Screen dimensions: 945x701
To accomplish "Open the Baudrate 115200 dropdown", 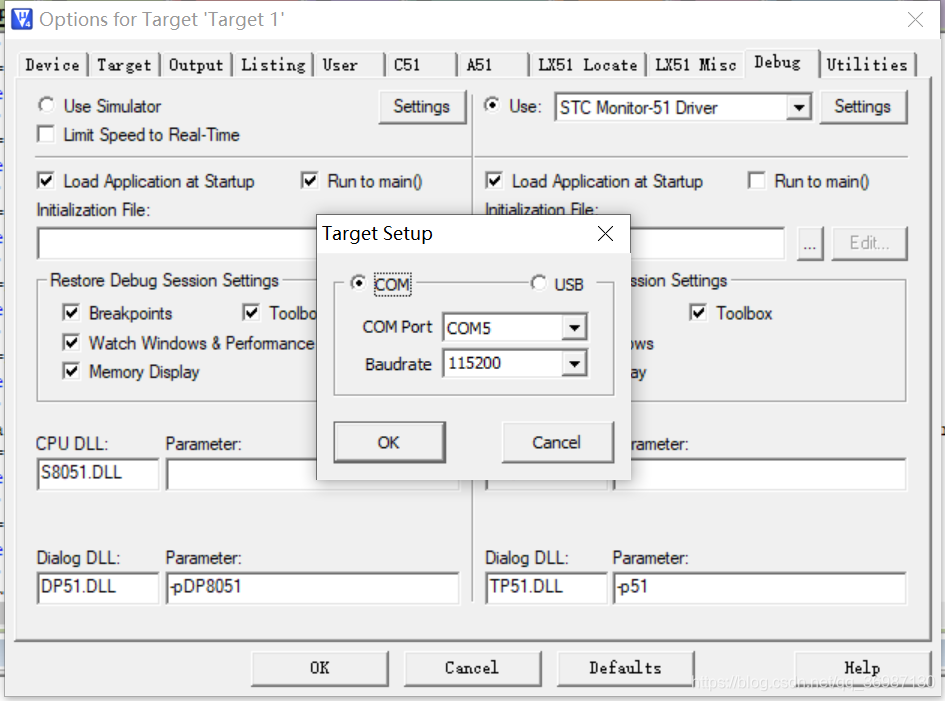I will pyautogui.click(x=574, y=363).
